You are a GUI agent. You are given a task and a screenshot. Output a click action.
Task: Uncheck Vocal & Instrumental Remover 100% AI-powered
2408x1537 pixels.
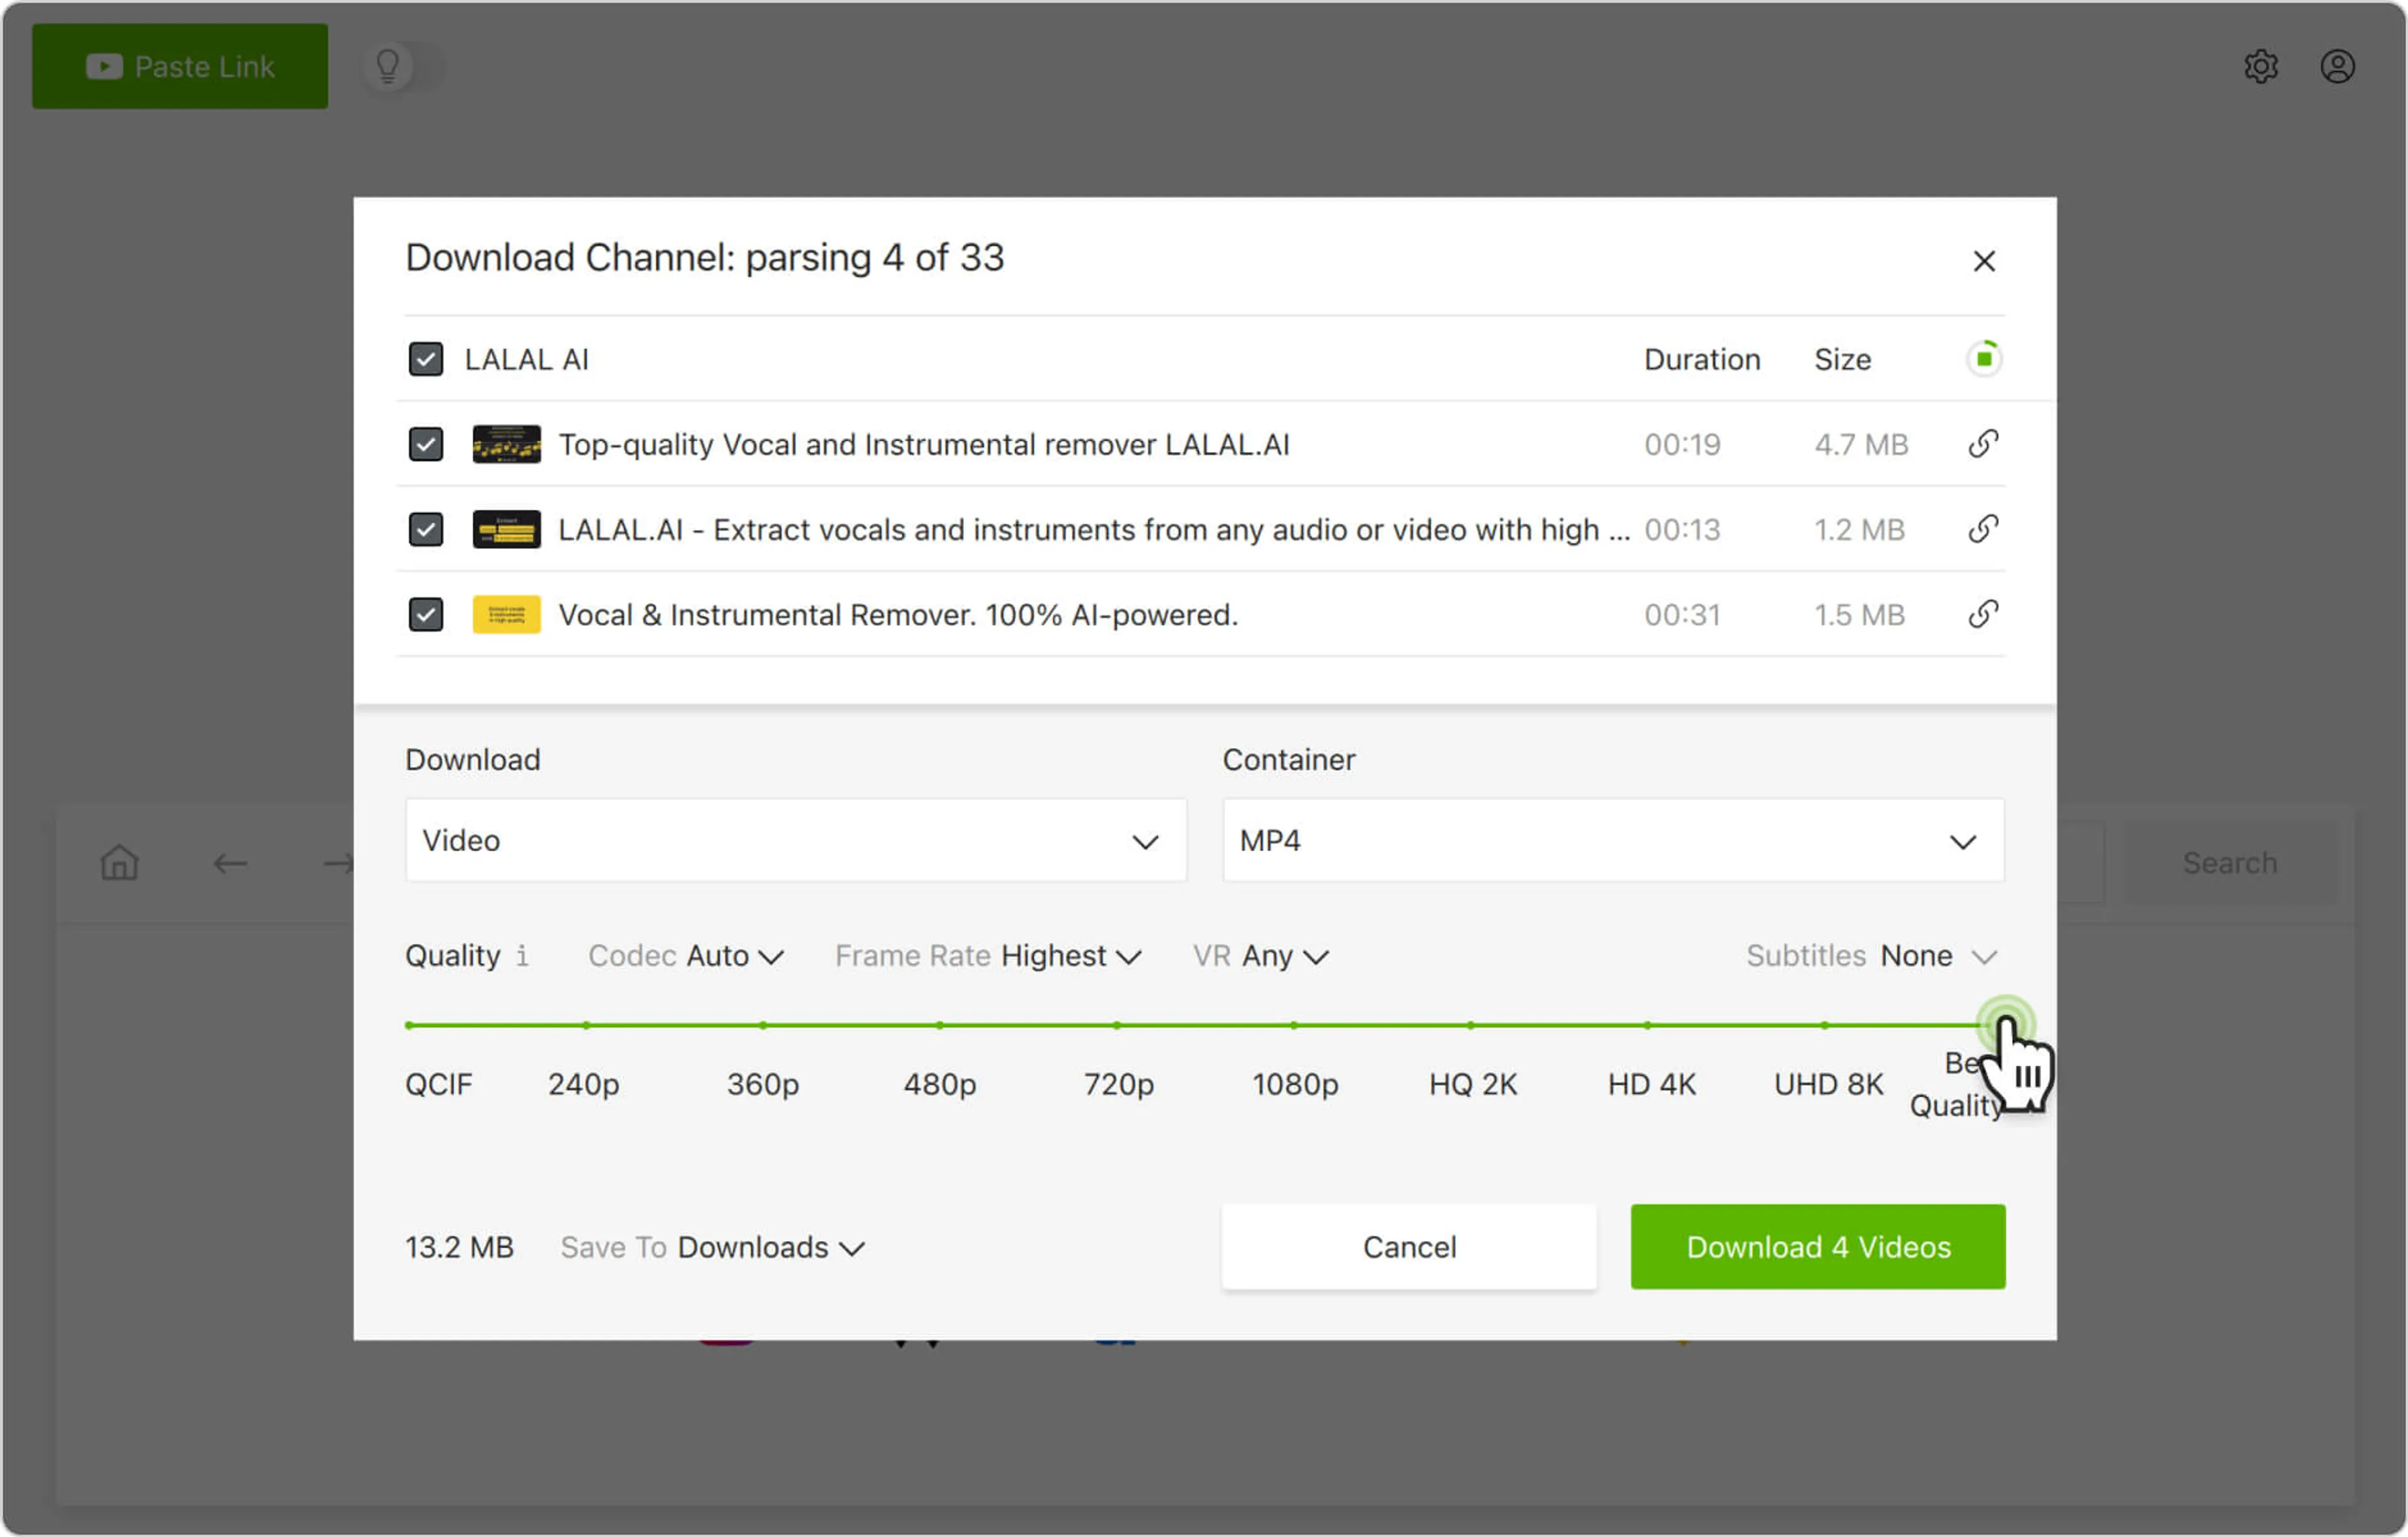pos(426,614)
